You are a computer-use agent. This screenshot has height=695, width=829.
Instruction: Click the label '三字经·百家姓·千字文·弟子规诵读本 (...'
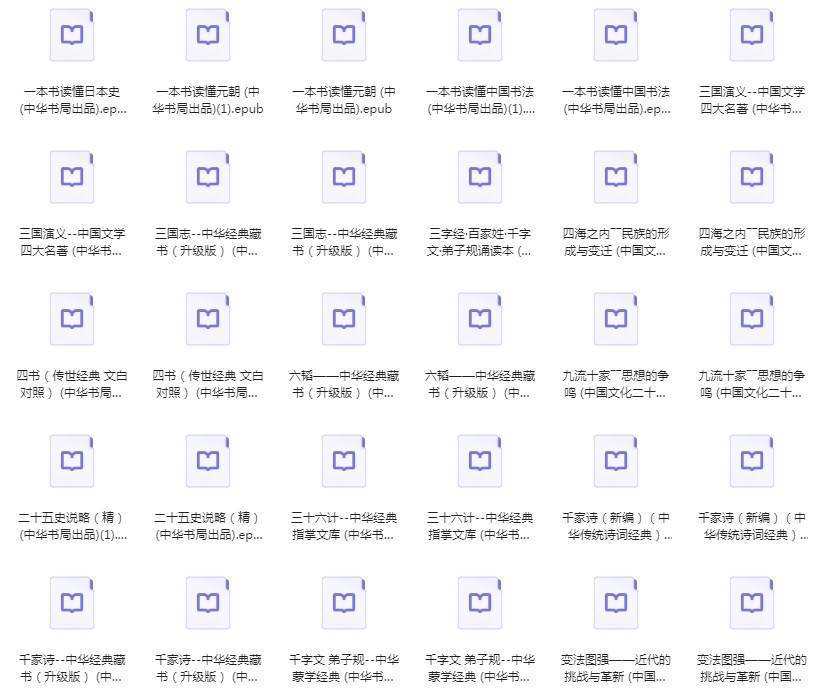480,242
